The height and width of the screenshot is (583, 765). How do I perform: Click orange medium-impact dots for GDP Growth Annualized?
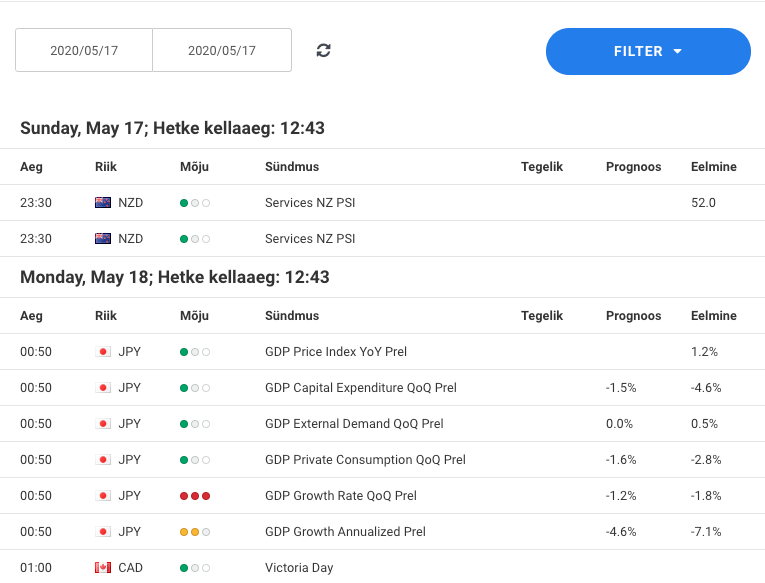point(195,532)
